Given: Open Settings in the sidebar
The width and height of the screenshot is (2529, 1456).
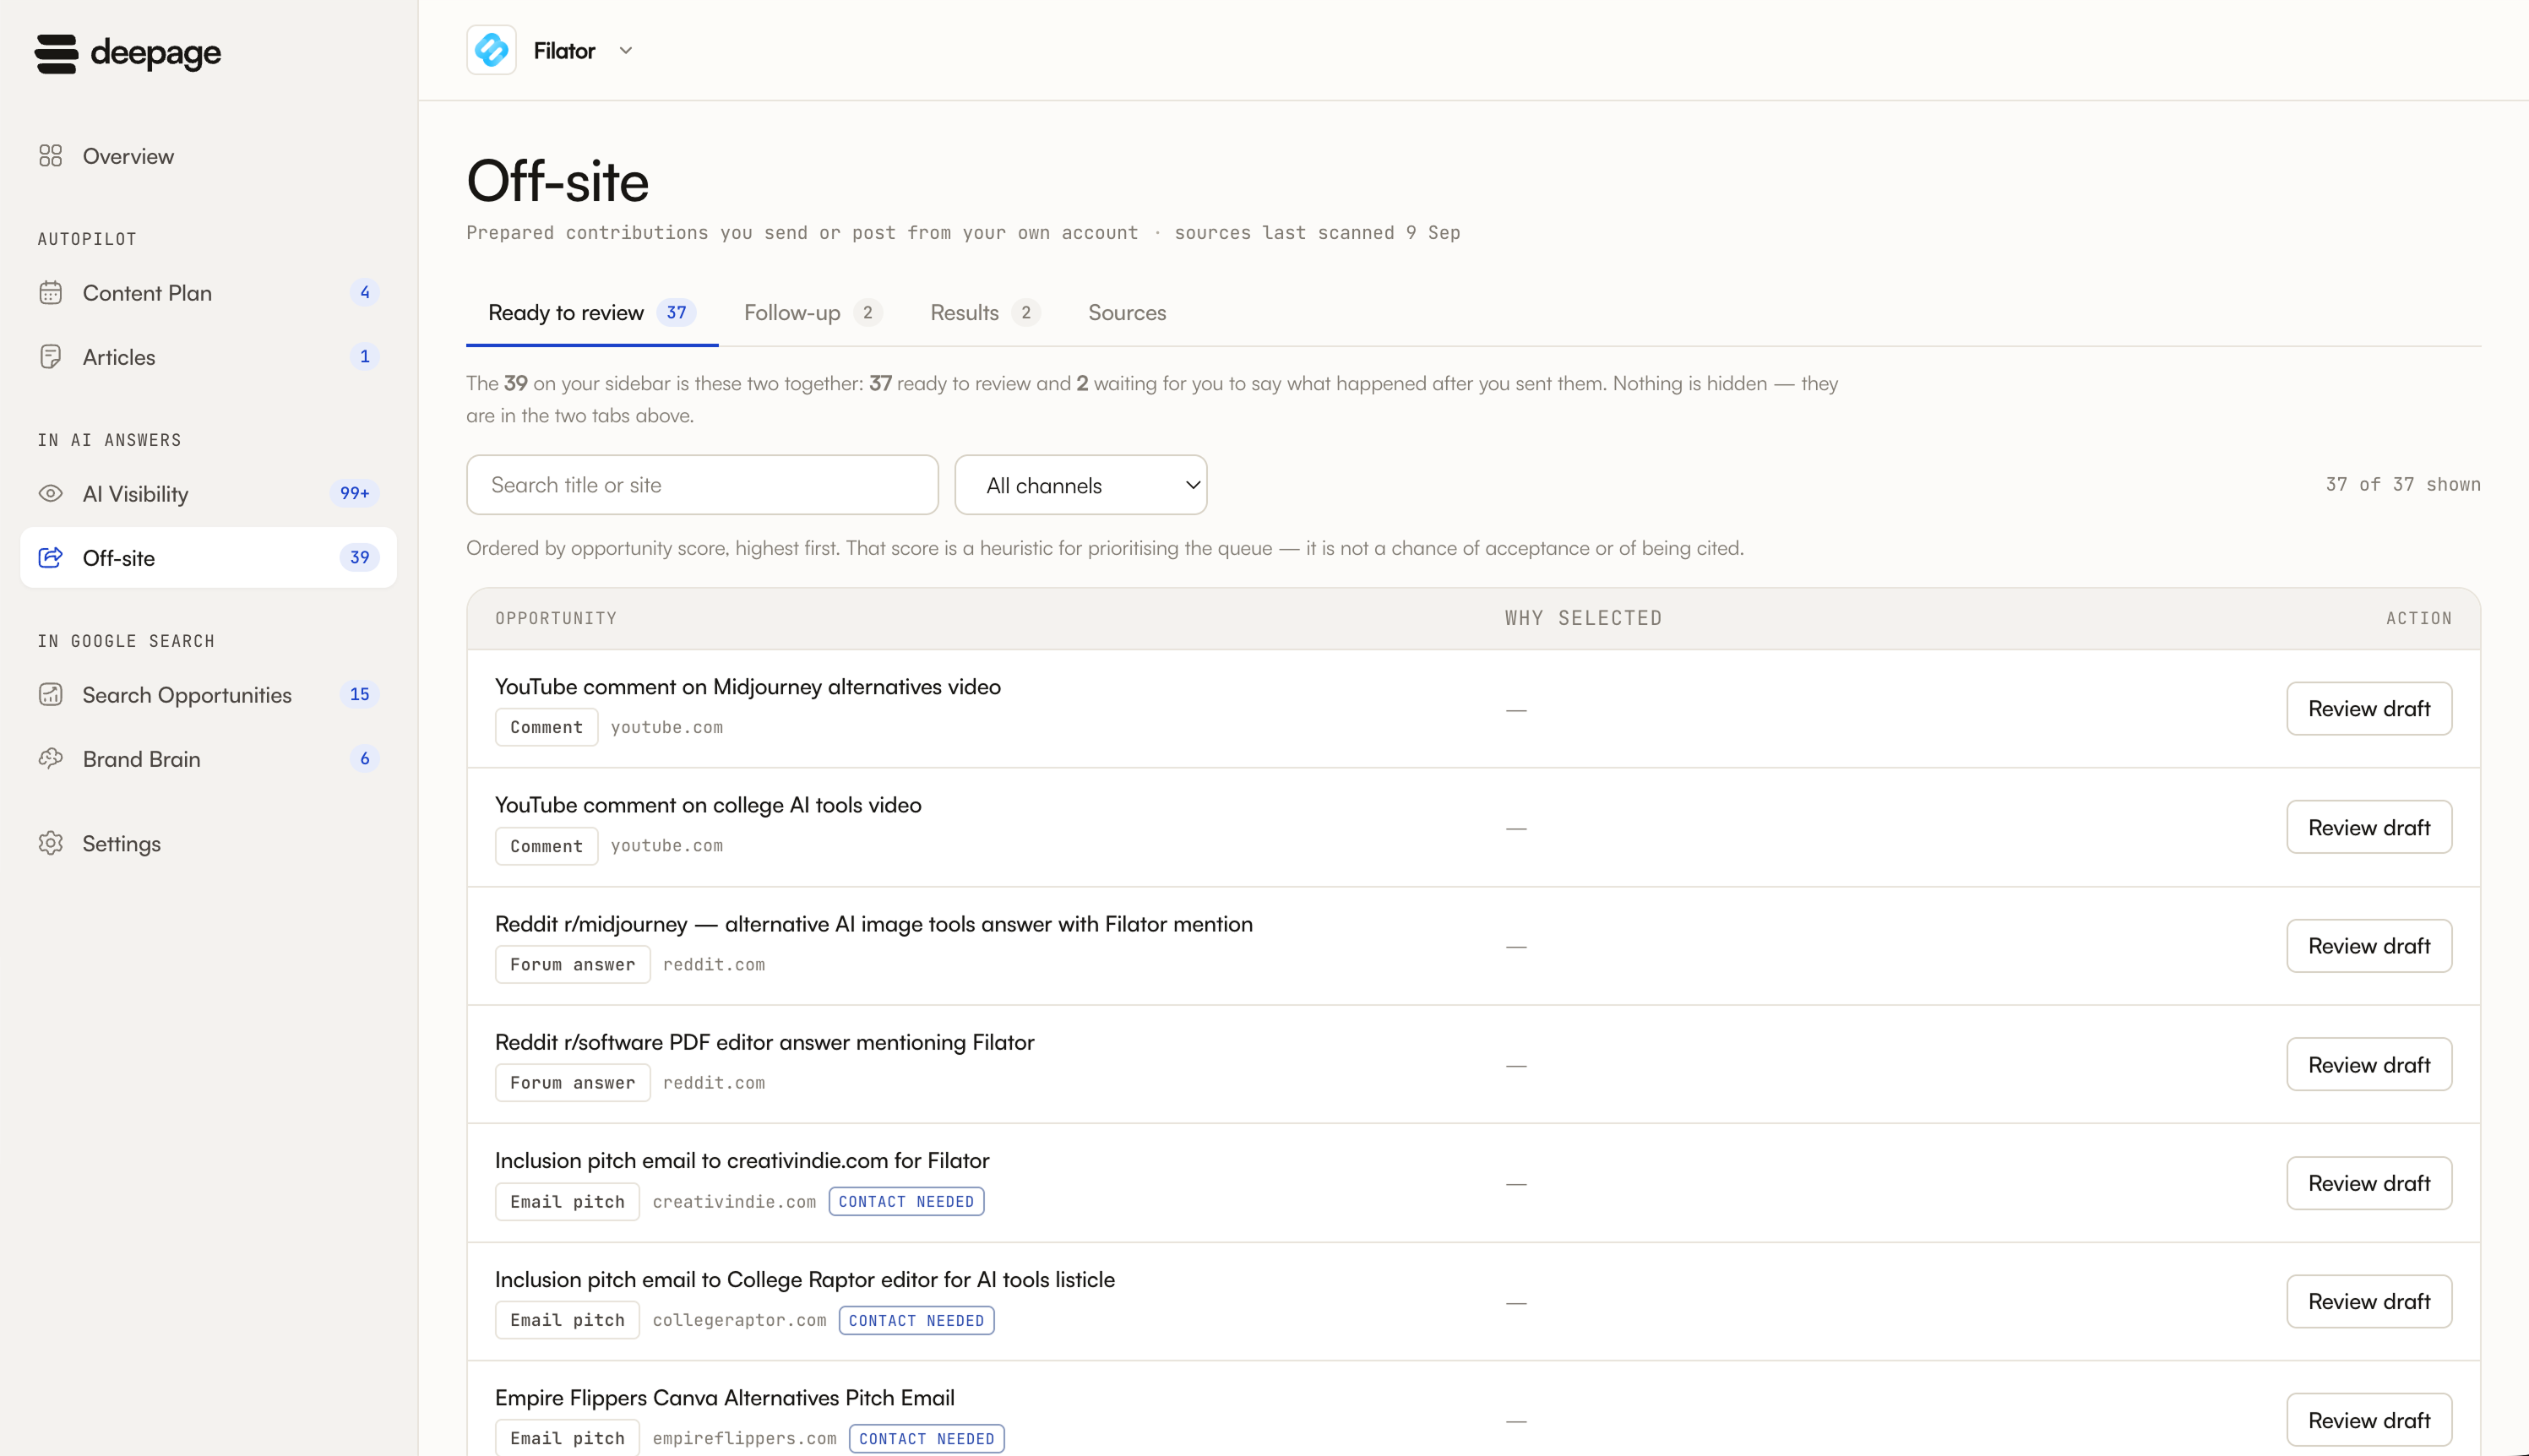Looking at the screenshot, I should click(x=208, y=844).
